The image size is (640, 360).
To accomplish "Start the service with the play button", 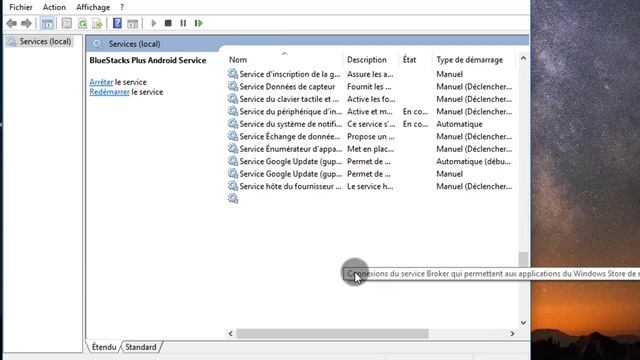I will [153, 23].
